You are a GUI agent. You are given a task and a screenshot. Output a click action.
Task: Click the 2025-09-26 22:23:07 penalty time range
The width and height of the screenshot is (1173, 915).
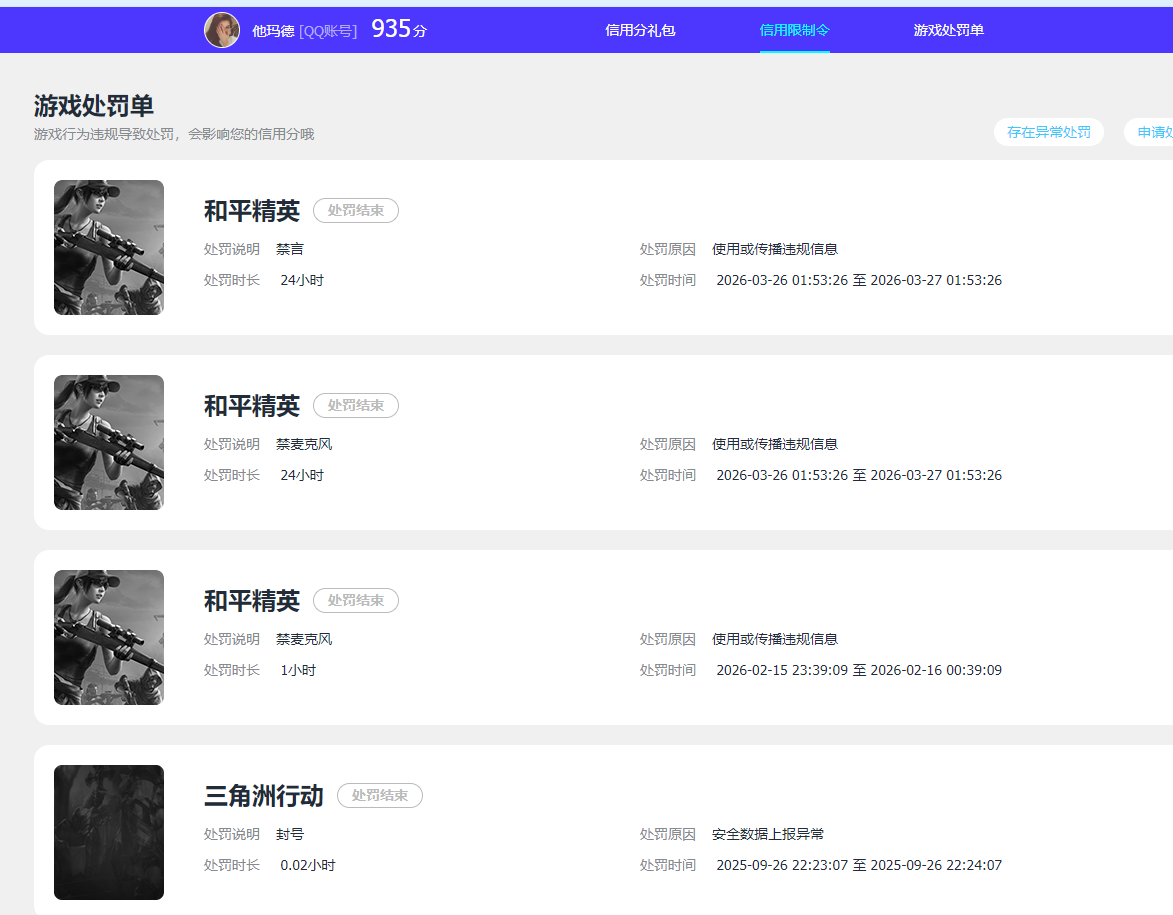pos(859,865)
